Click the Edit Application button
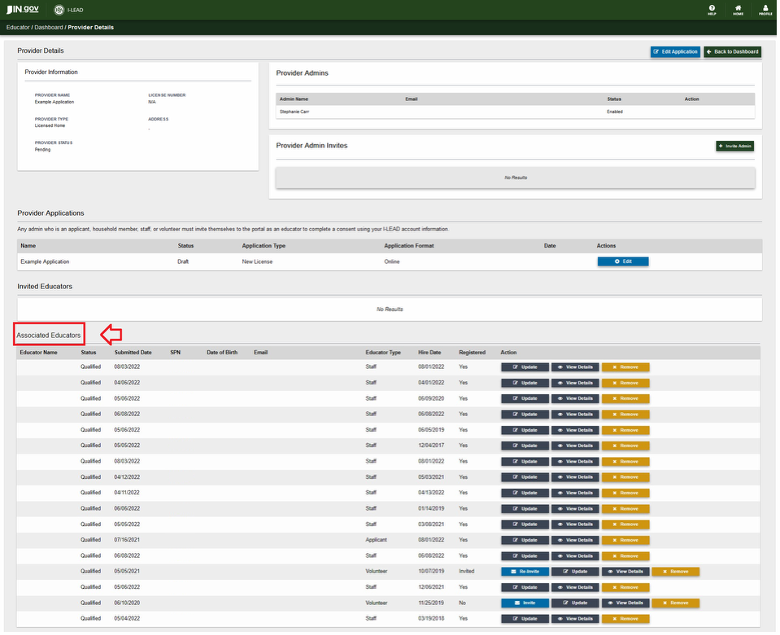Image resolution: width=780 pixels, height=635 pixels. (675, 51)
